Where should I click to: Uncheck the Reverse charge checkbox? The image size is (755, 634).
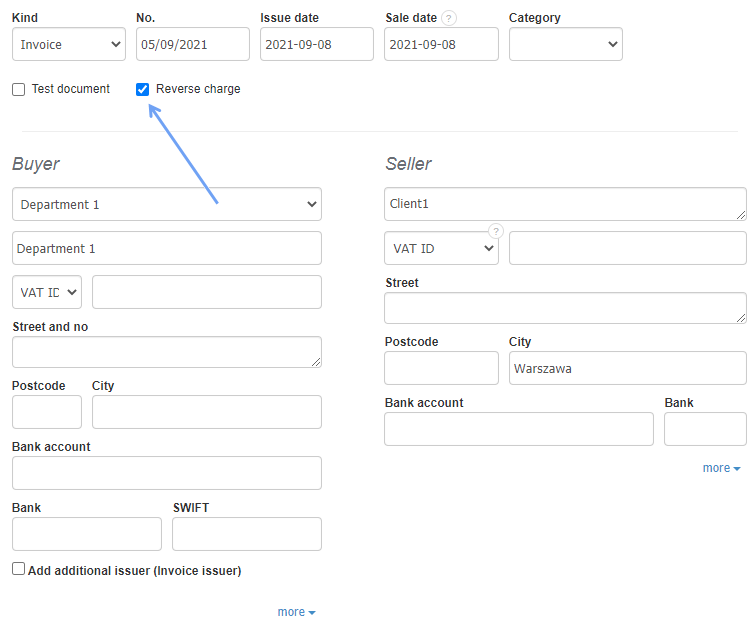pyautogui.click(x=143, y=90)
